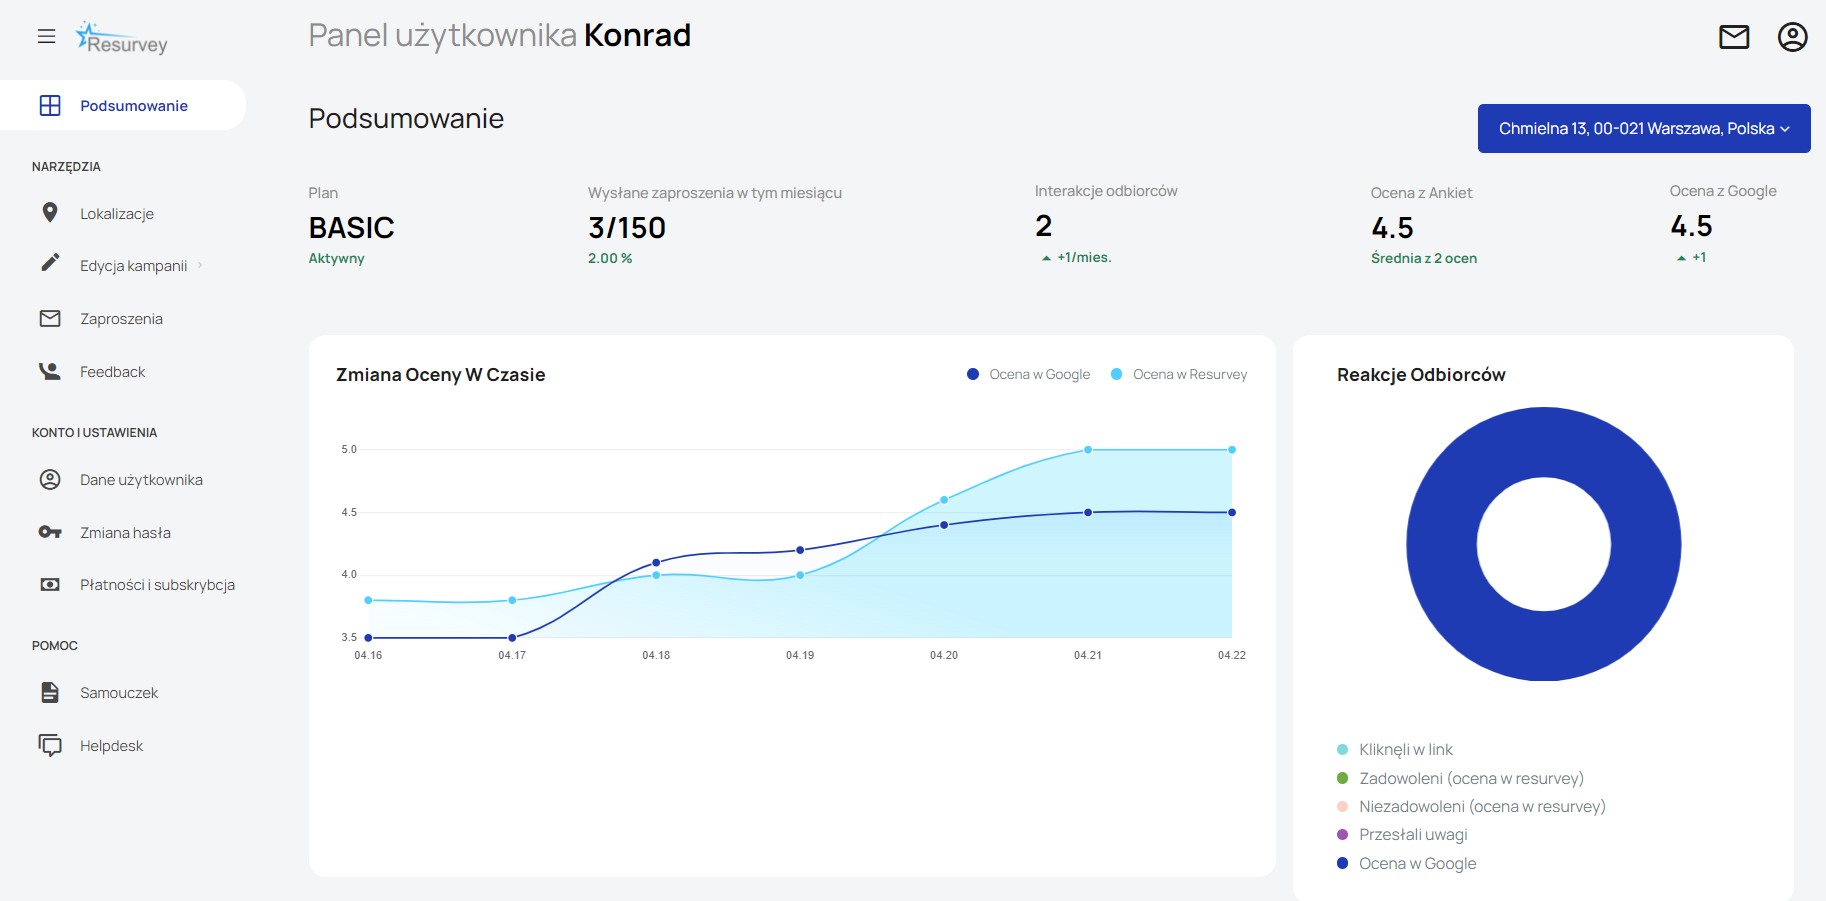The image size is (1826, 901).
Task: Open Zmiana hasła menu item
Action: (x=125, y=532)
